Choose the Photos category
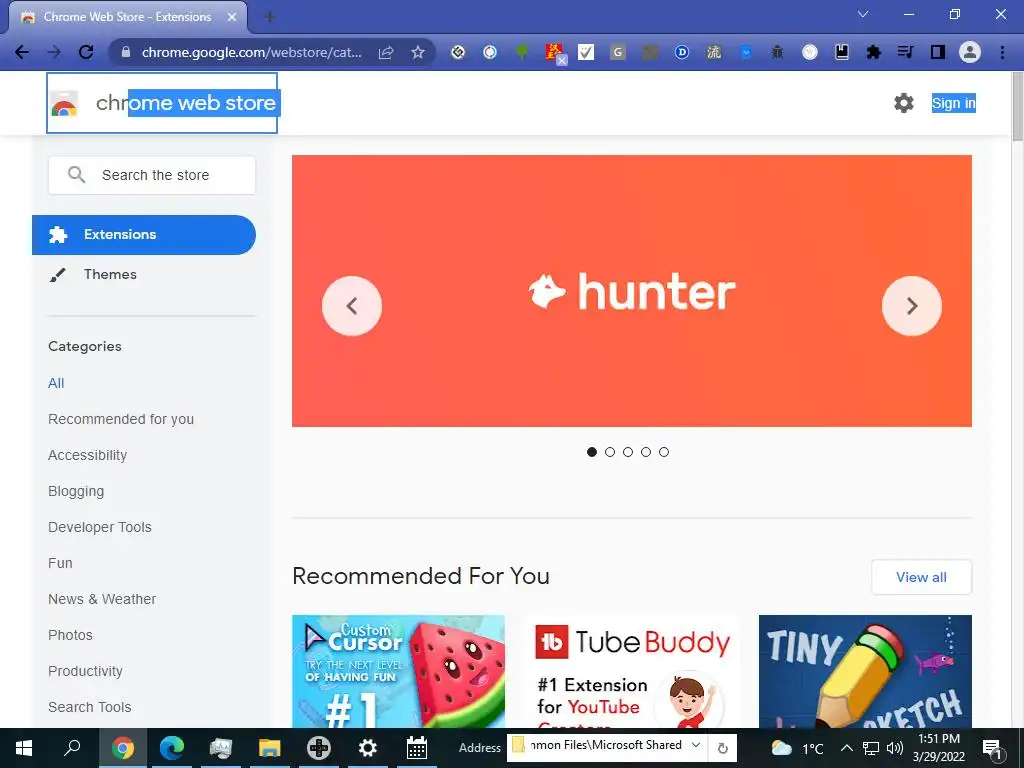This screenshot has height=768, width=1024. pos(71,635)
